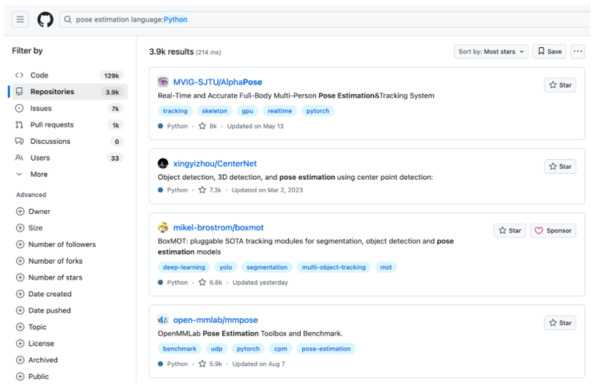Open AlphaPose 8k stargazers count
This screenshot has width=591, height=391.
point(208,126)
